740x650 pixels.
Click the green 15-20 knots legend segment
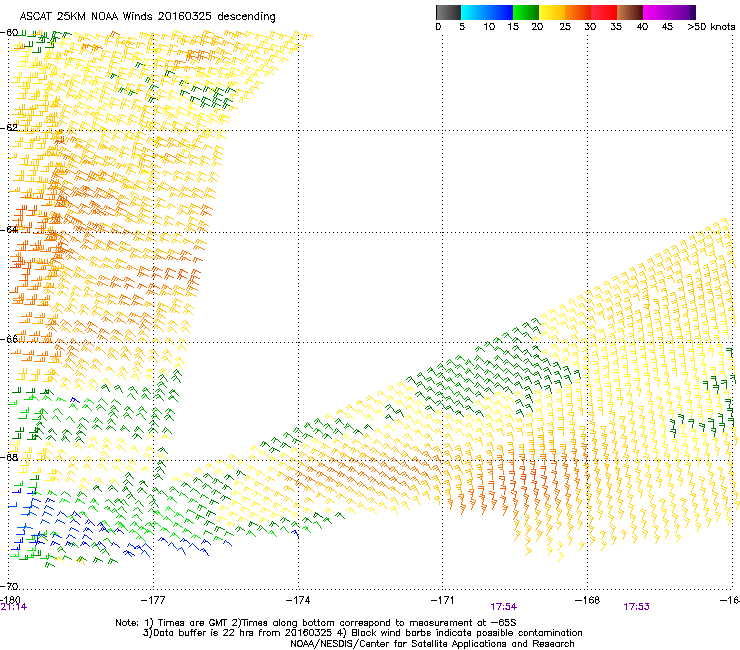[x=526, y=12]
